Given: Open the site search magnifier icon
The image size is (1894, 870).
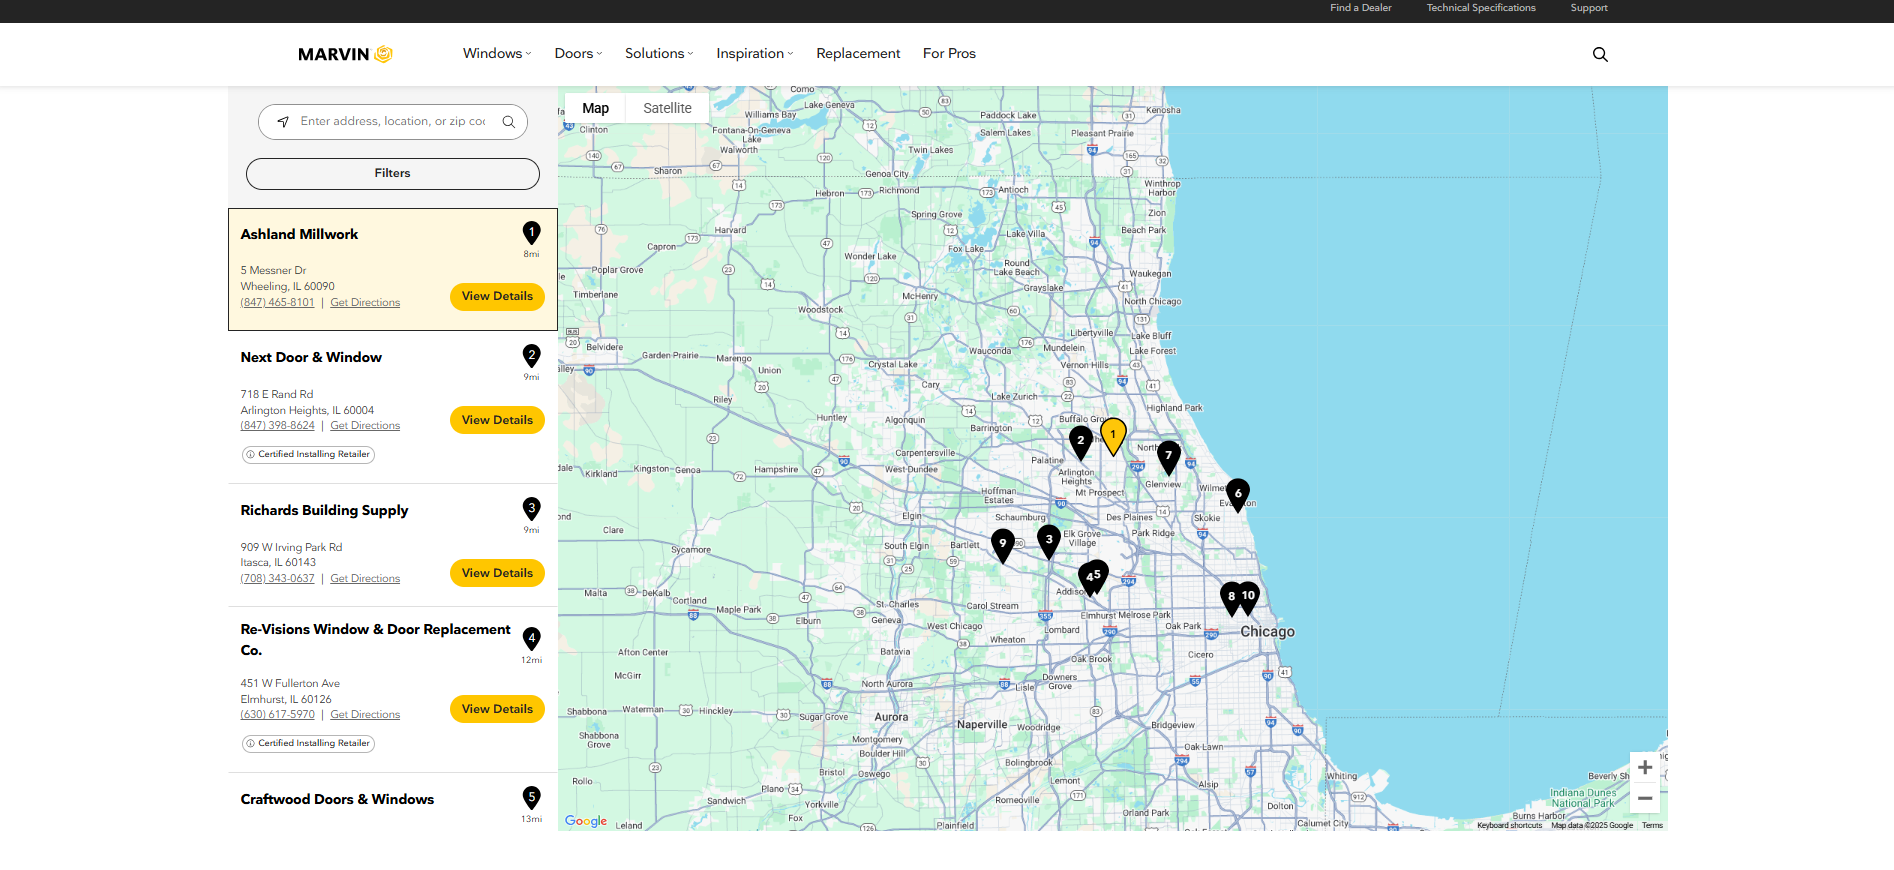Looking at the screenshot, I should [x=1600, y=54].
